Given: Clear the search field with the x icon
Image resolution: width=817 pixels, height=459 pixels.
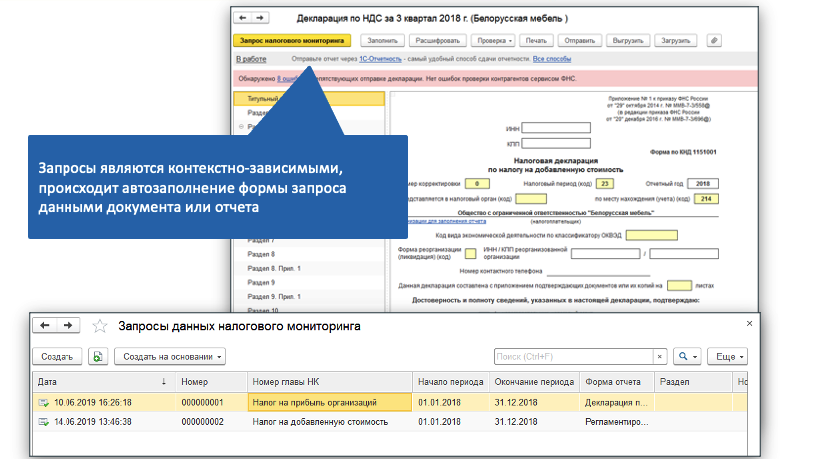Looking at the screenshot, I should coord(659,356).
